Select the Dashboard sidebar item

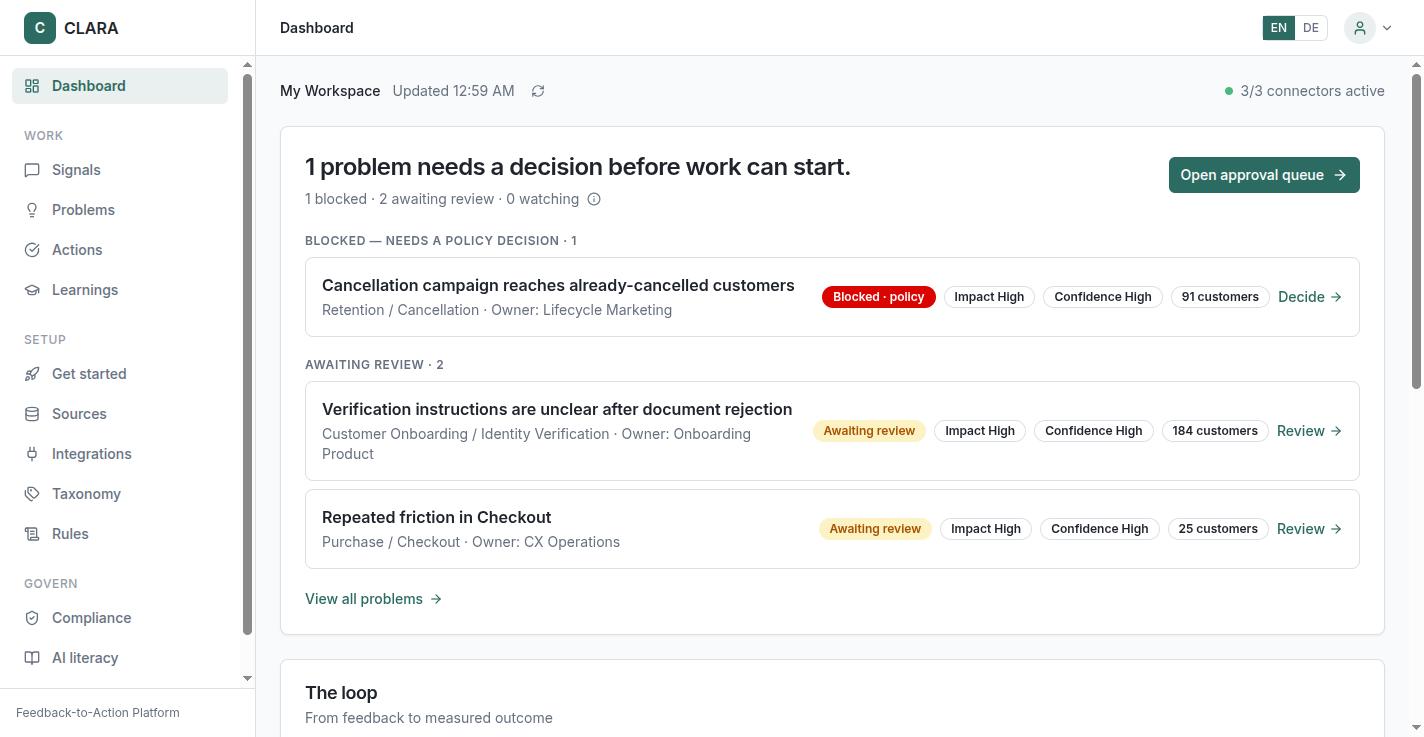tap(120, 86)
